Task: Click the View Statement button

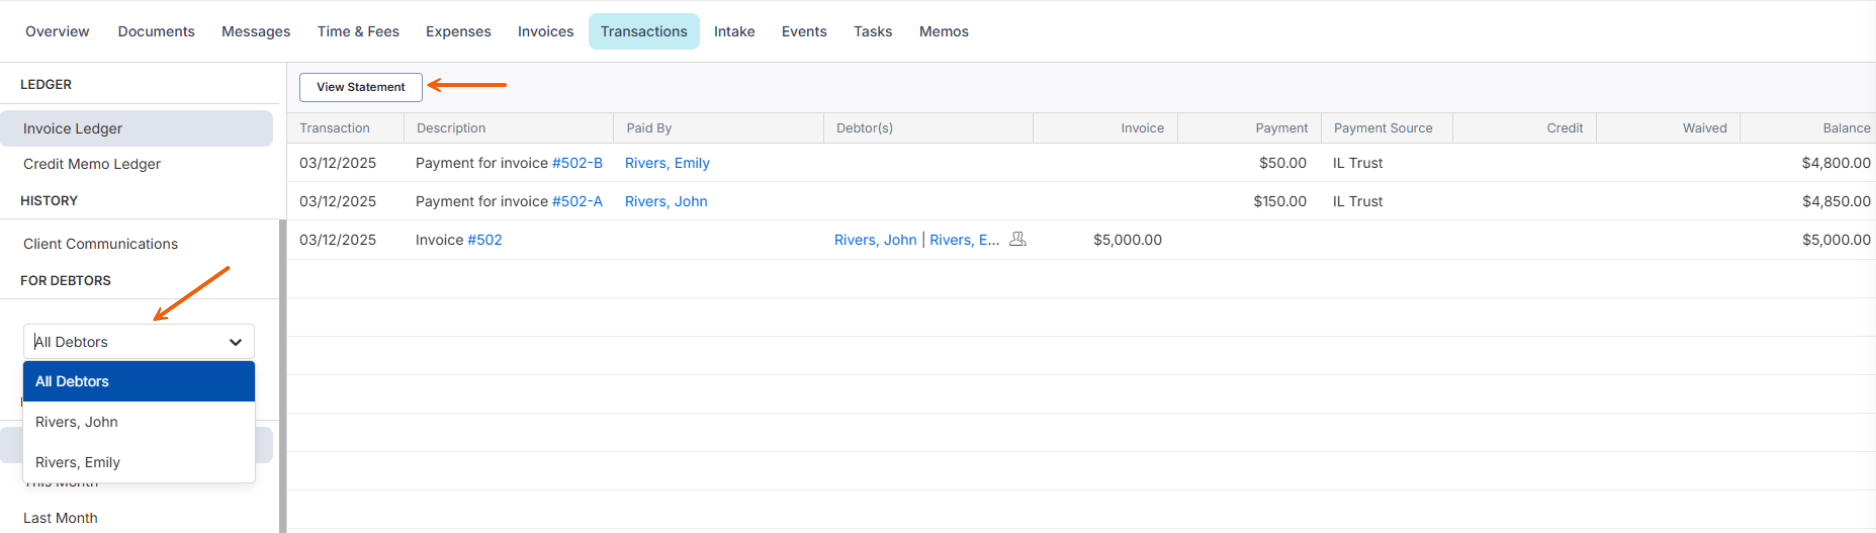Action: click(360, 87)
